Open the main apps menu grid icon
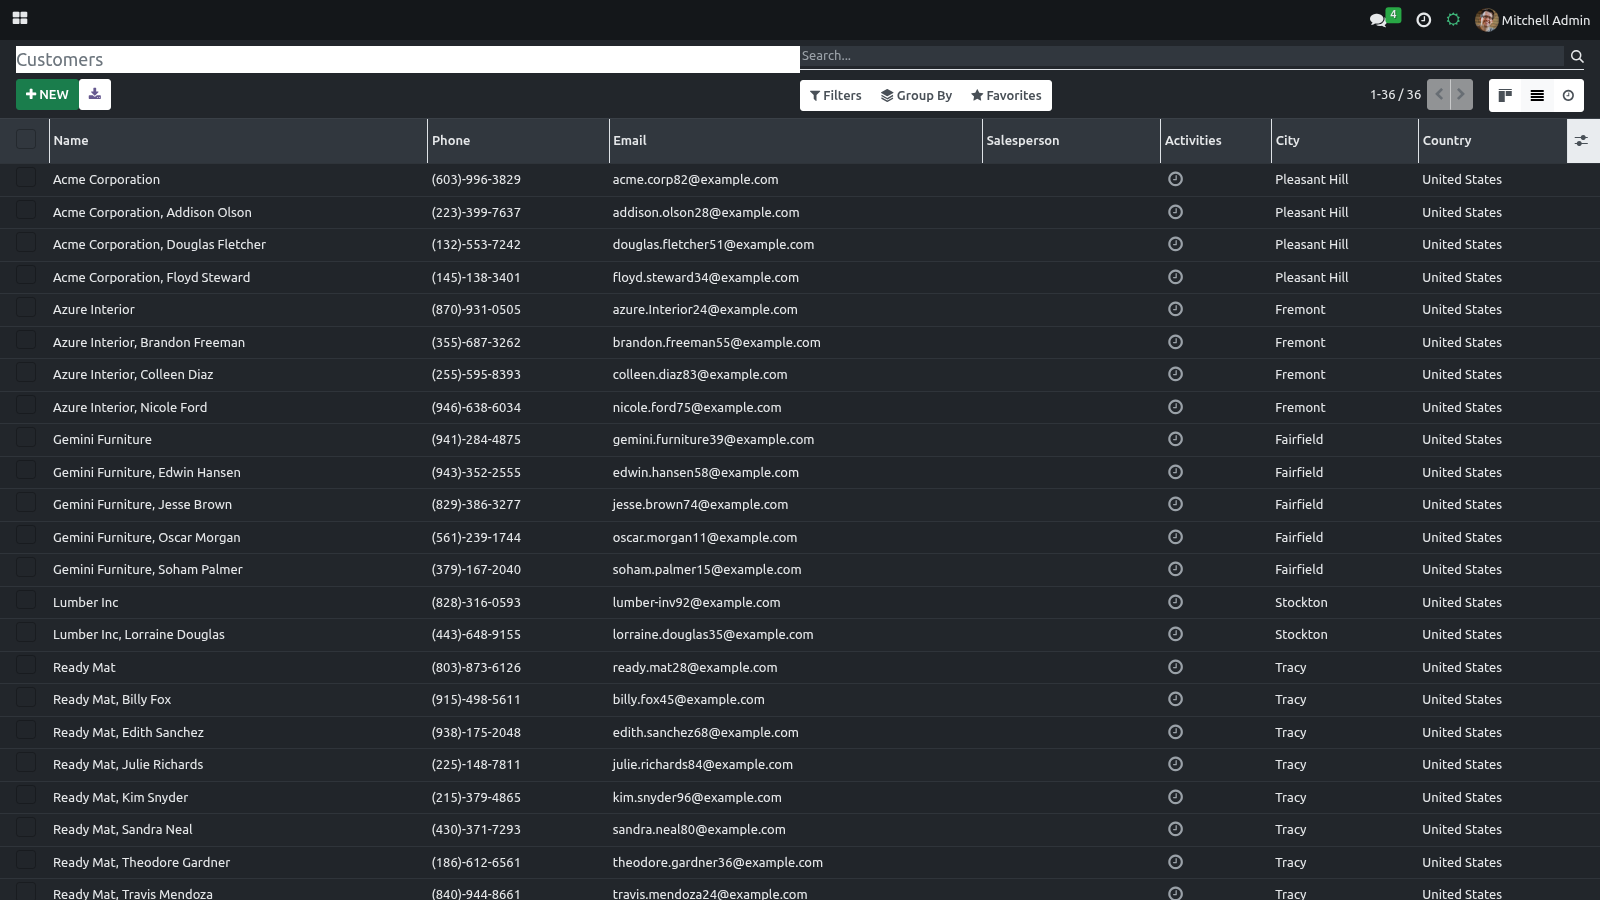This screenshot has height=900, width=1600. (20, 18)
